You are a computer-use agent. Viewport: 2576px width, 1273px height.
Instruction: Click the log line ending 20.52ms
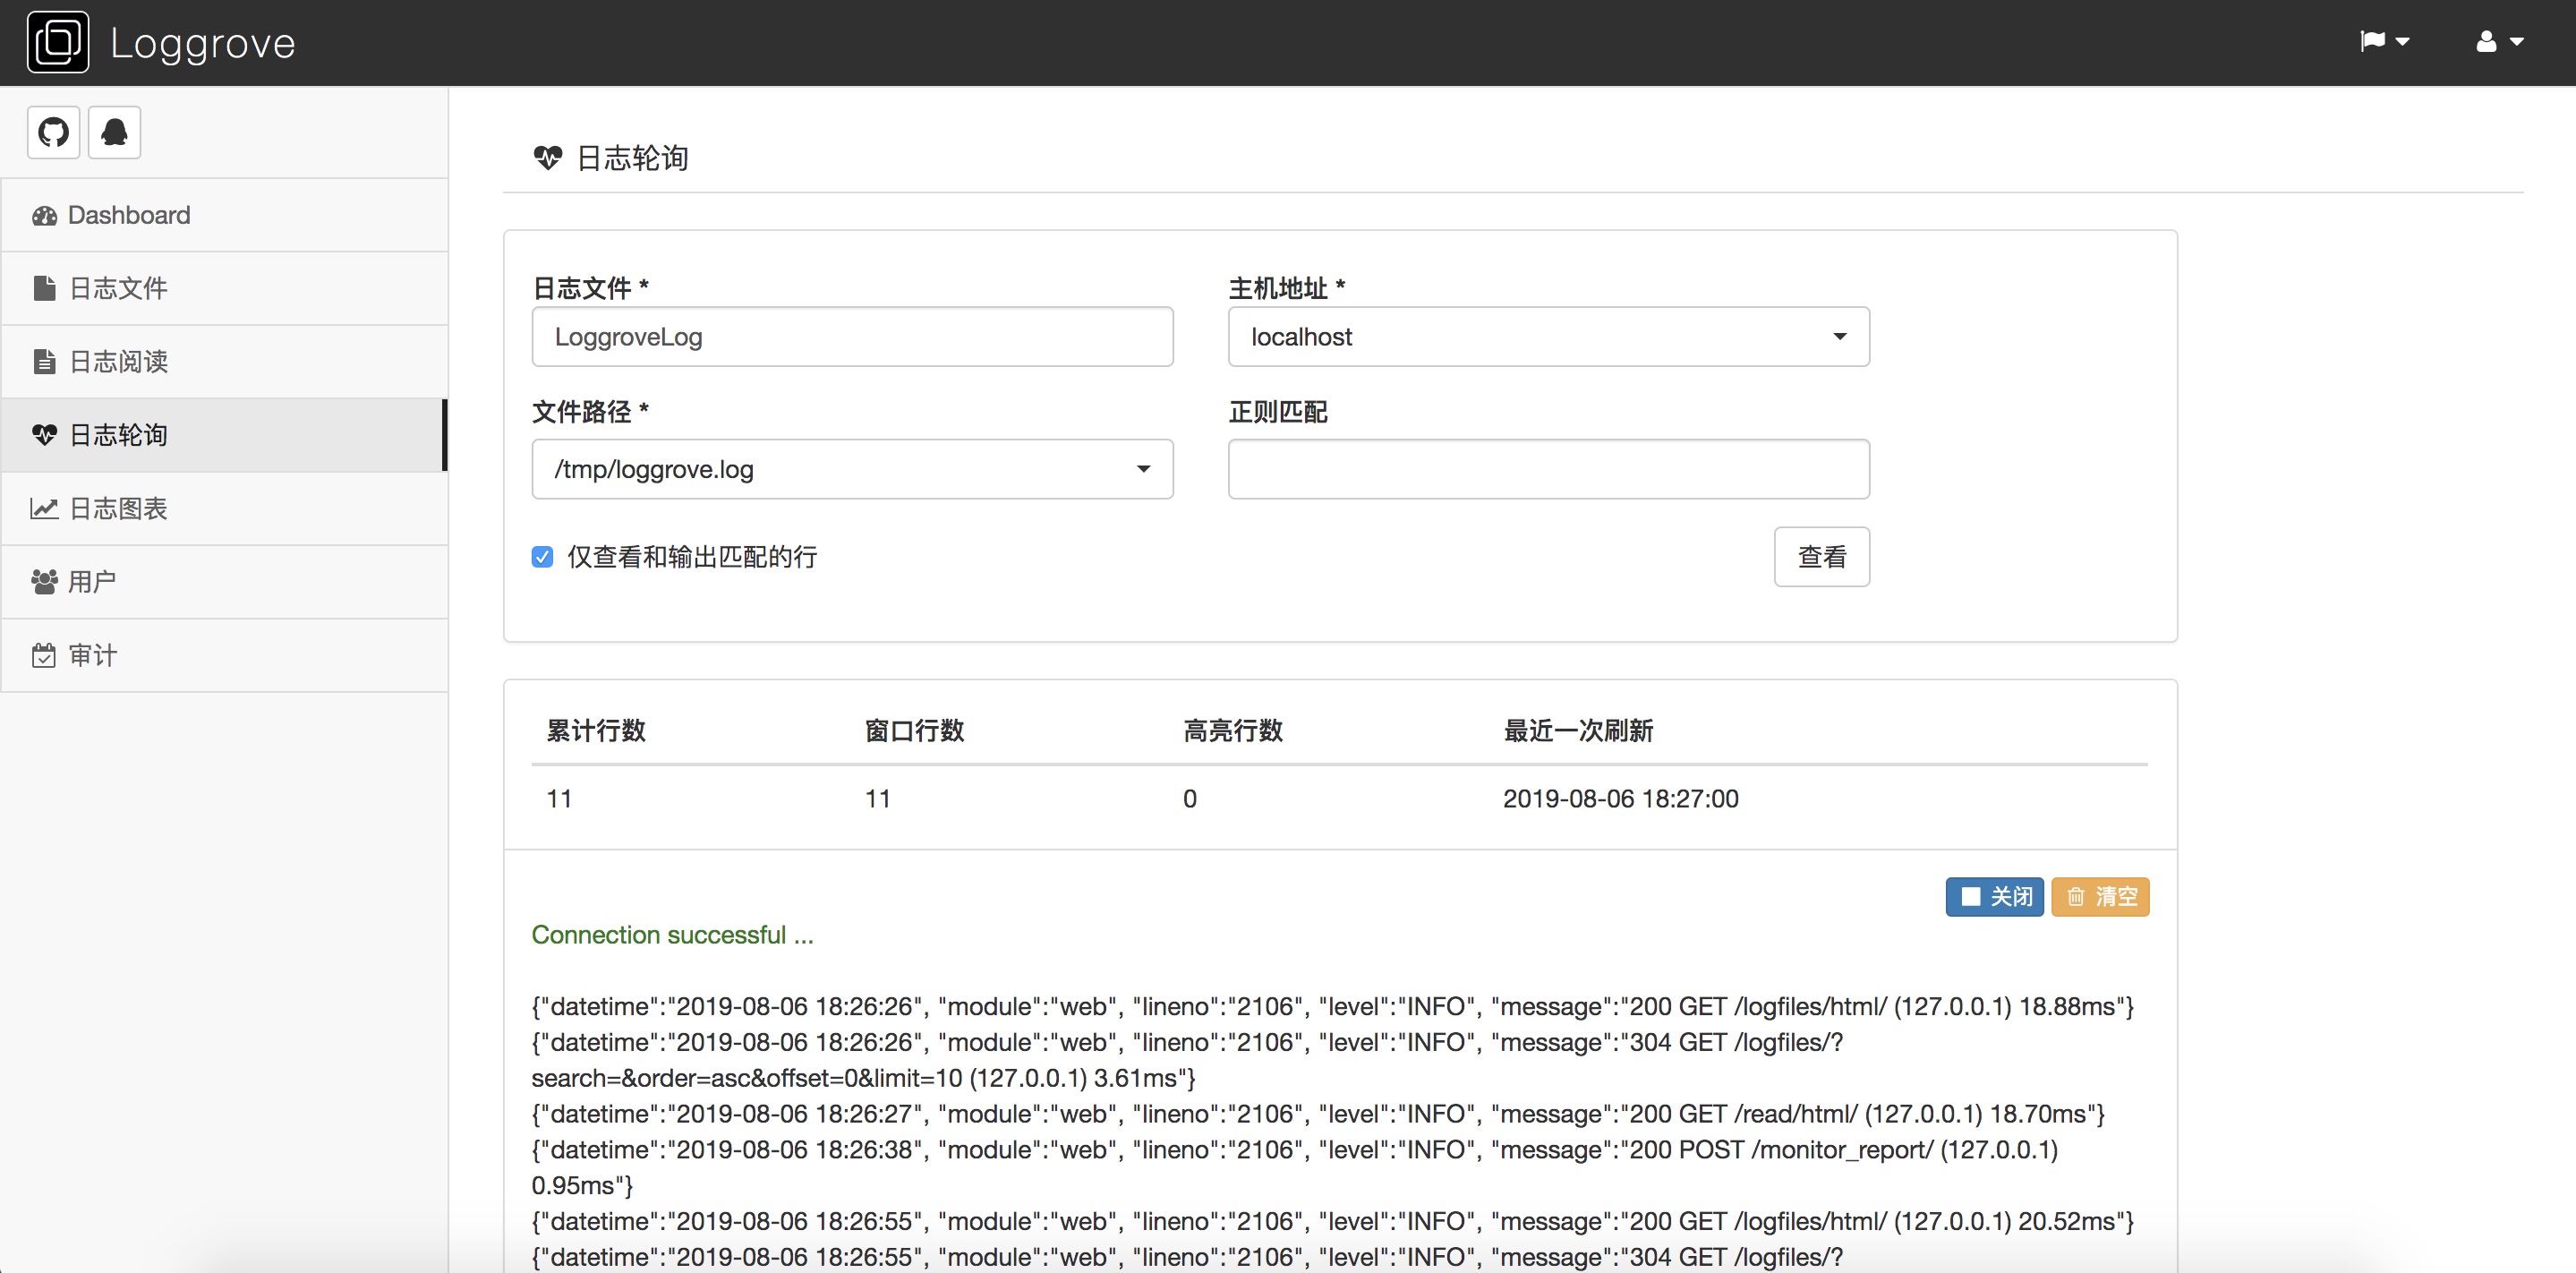click(x=1332, y=1222)
